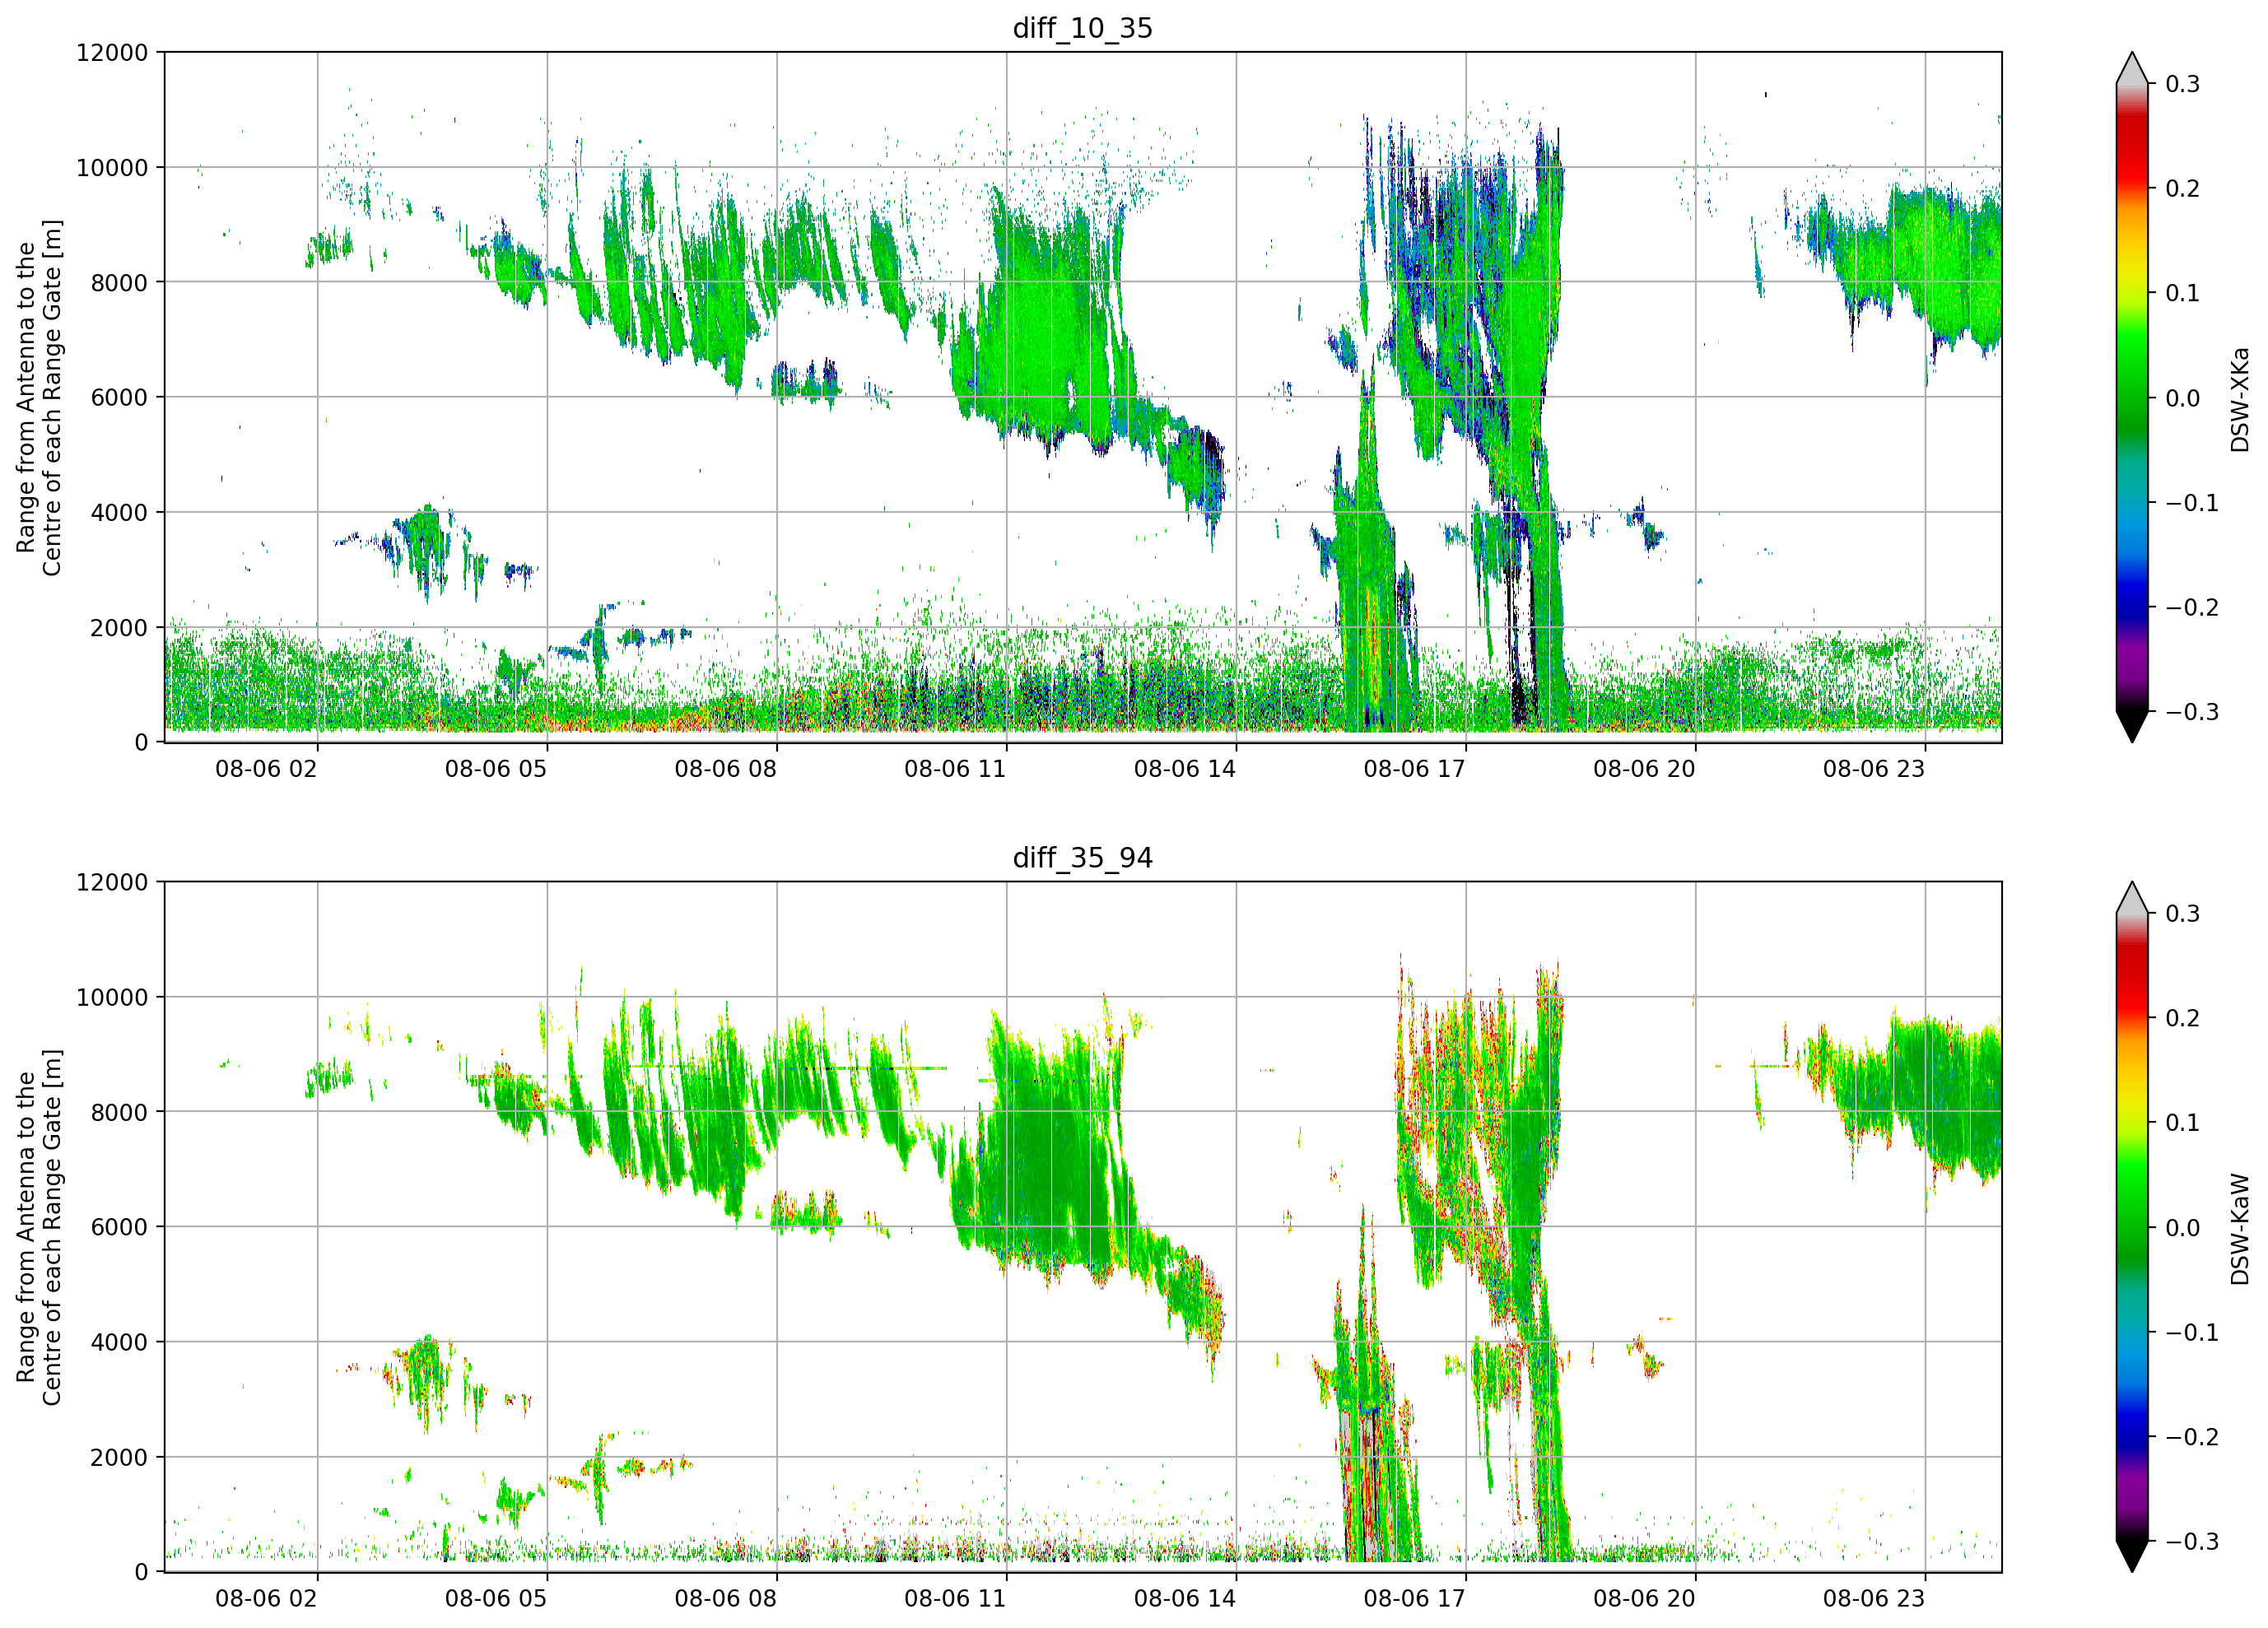Click the 0.2 tick on DSW-KaW colorbar
The height and width of the screenshot is (1628, 2268).
point(2183,1019)
